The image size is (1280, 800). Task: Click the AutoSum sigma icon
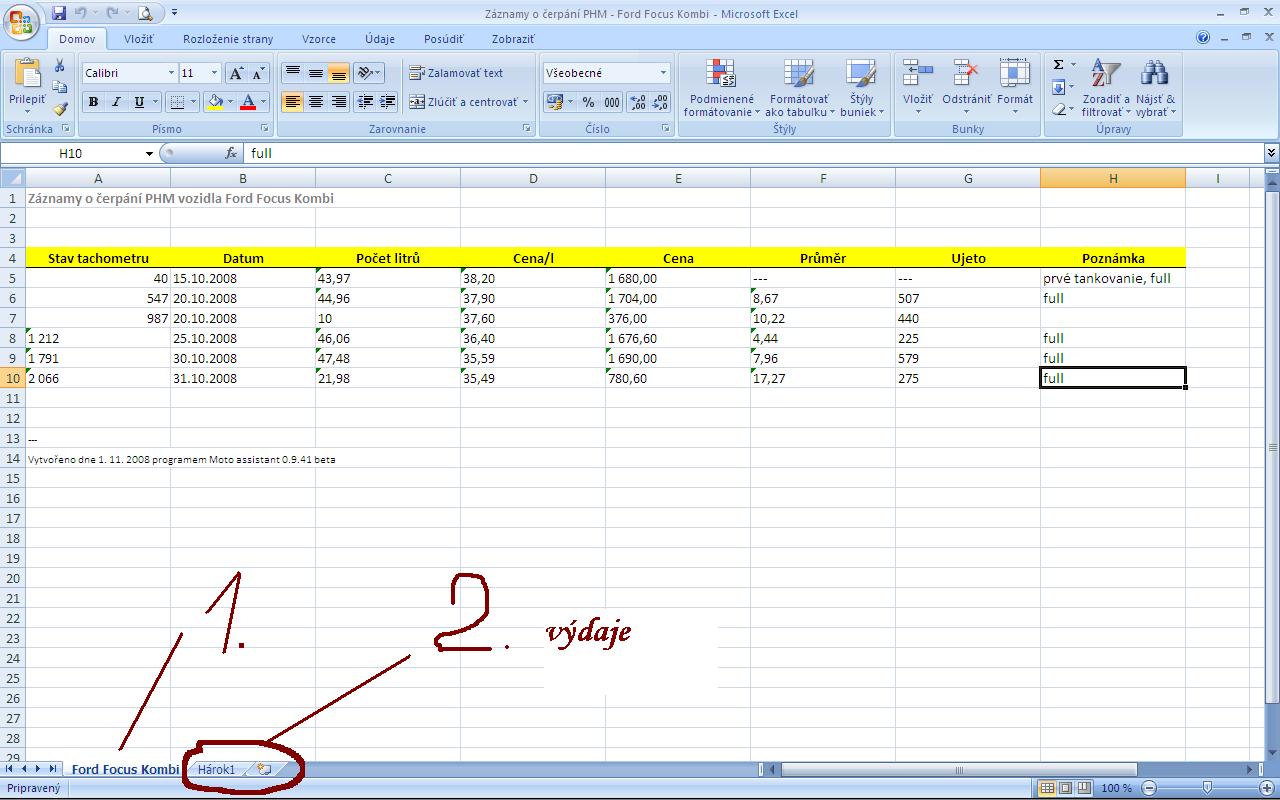click(1059, 65)
